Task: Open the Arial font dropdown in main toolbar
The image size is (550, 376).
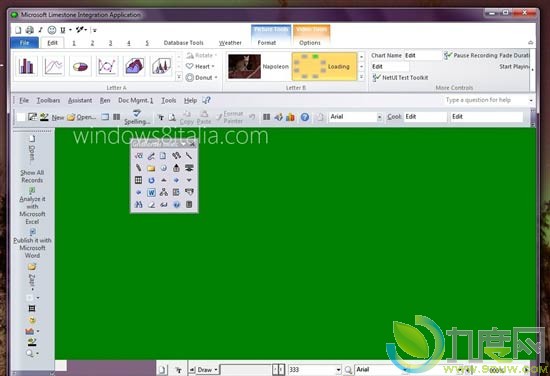Action: coord(380,117)
